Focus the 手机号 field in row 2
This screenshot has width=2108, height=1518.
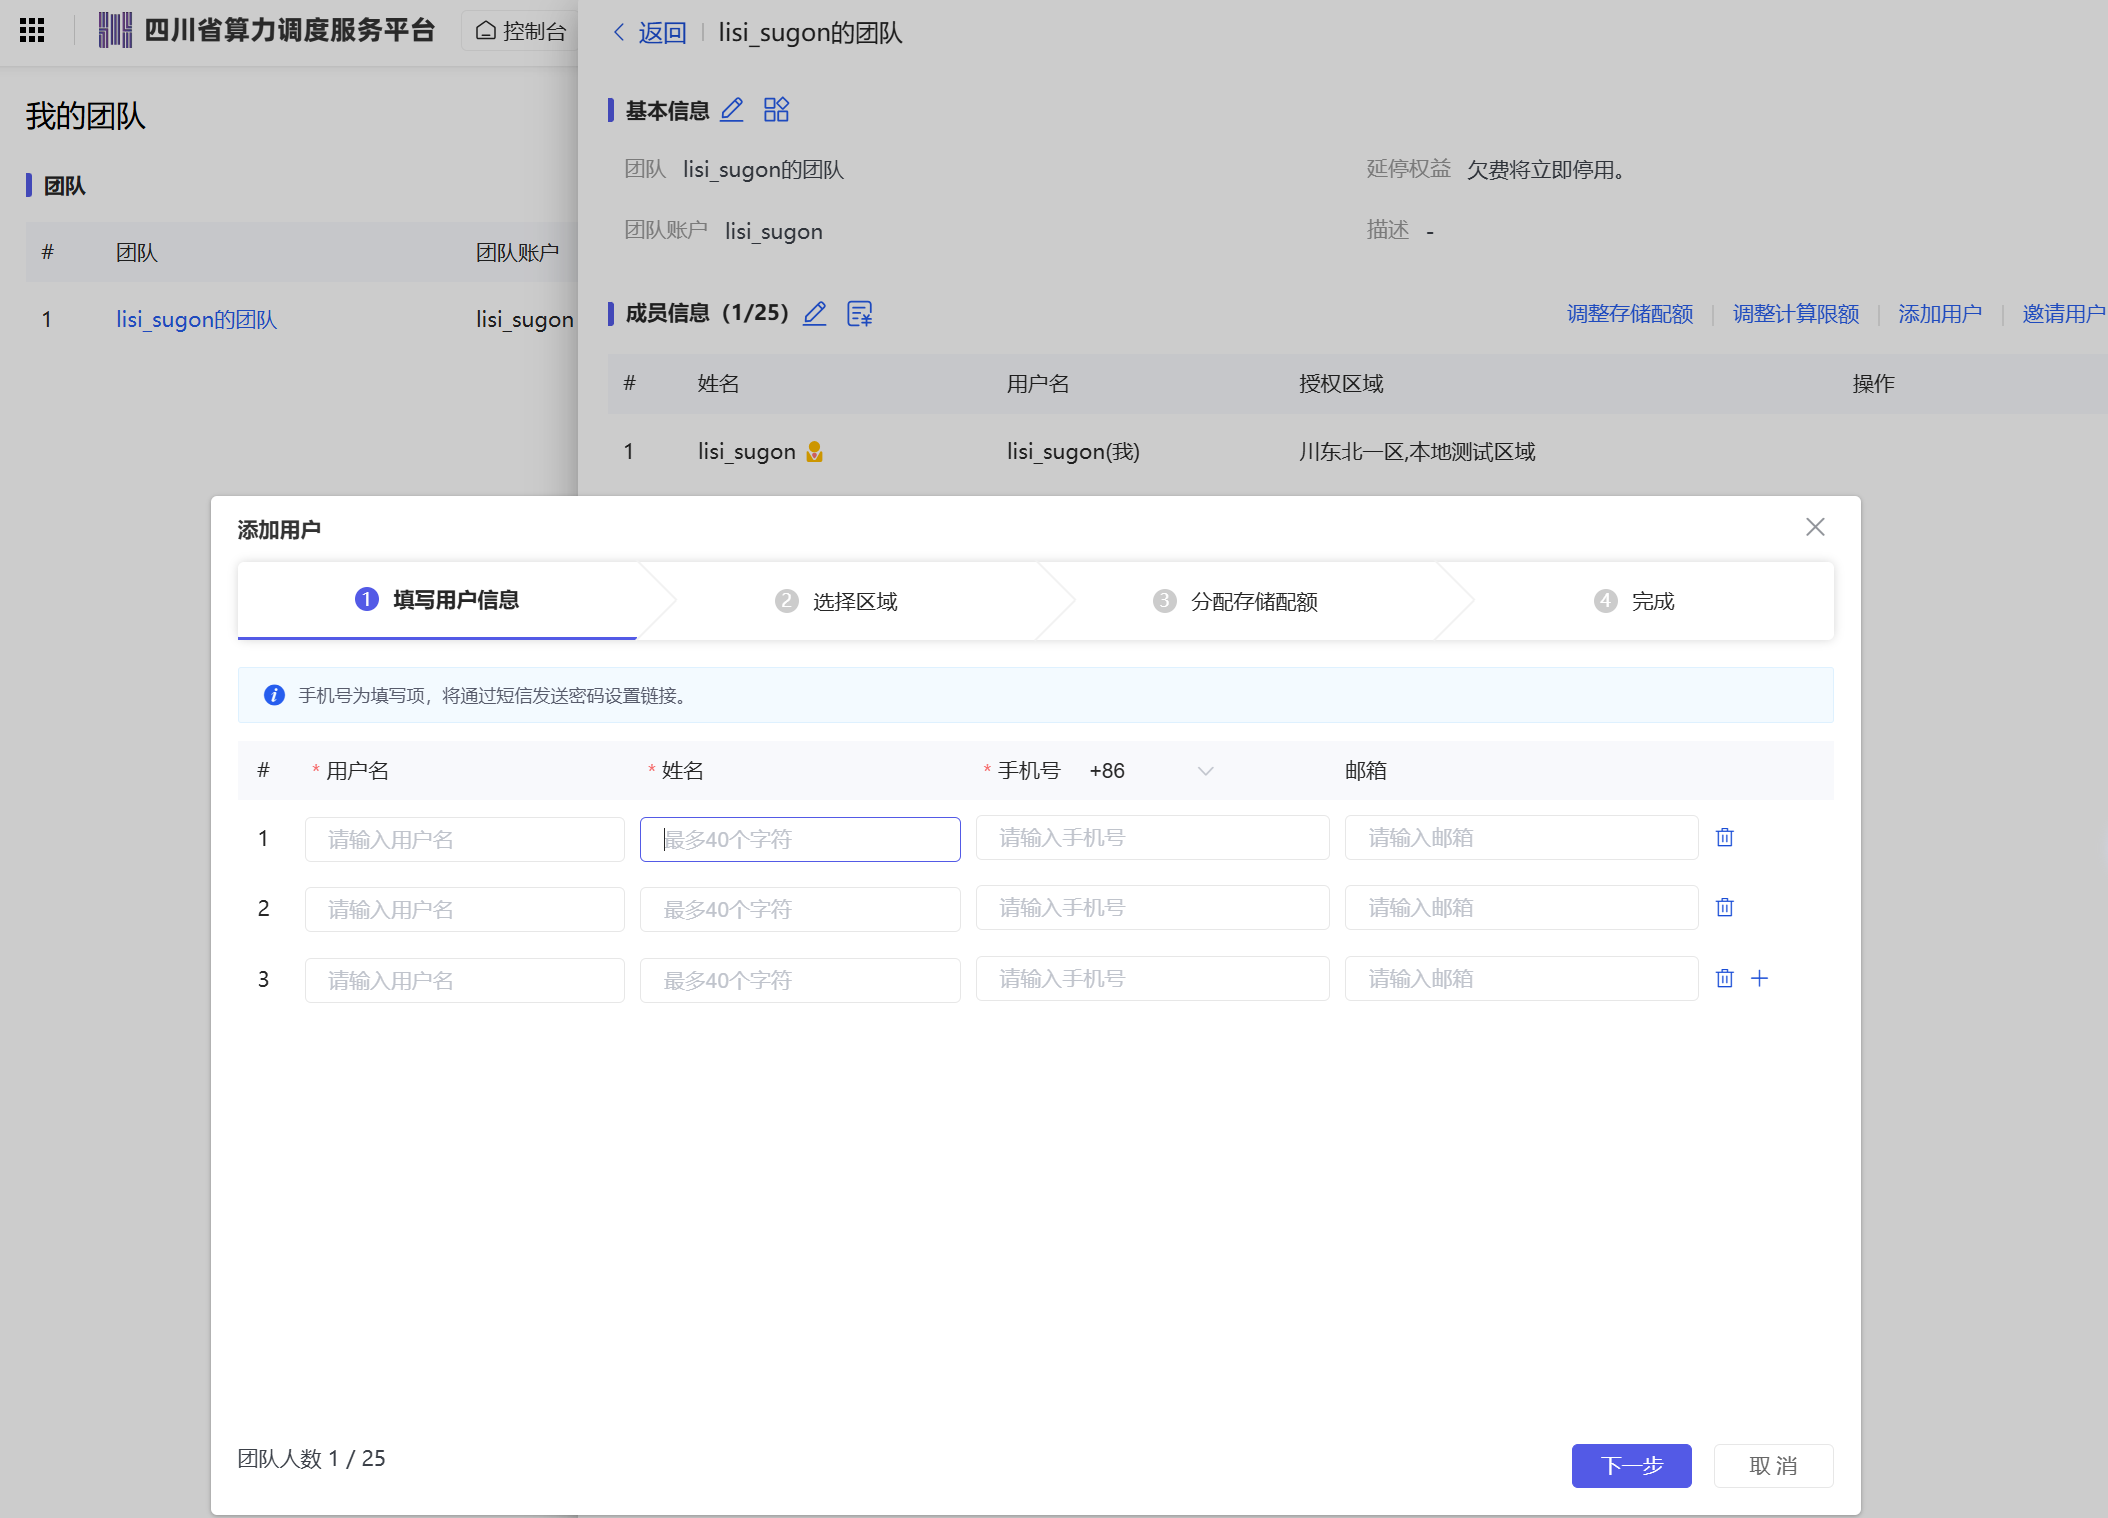coord(1153,907)
